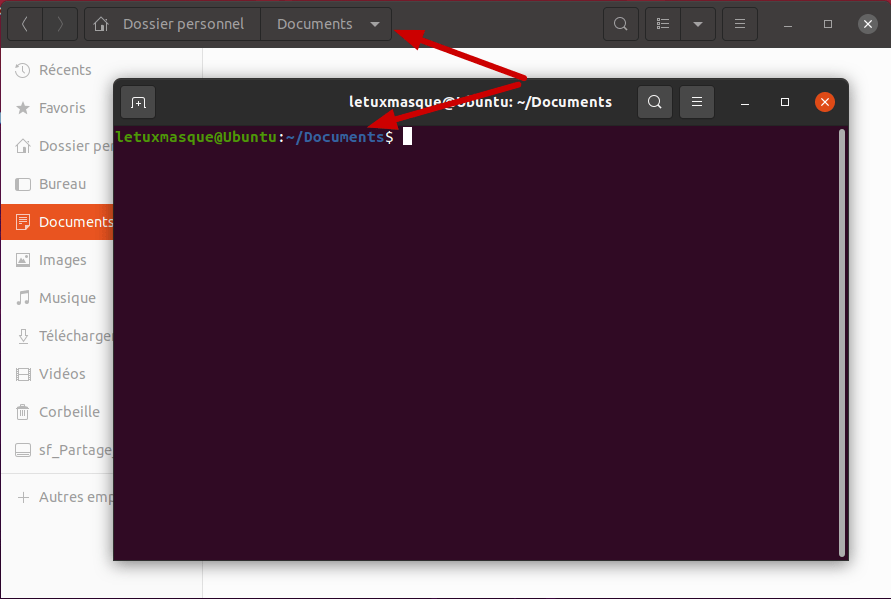Click the Documents sidebar icon

pos(23,222)
